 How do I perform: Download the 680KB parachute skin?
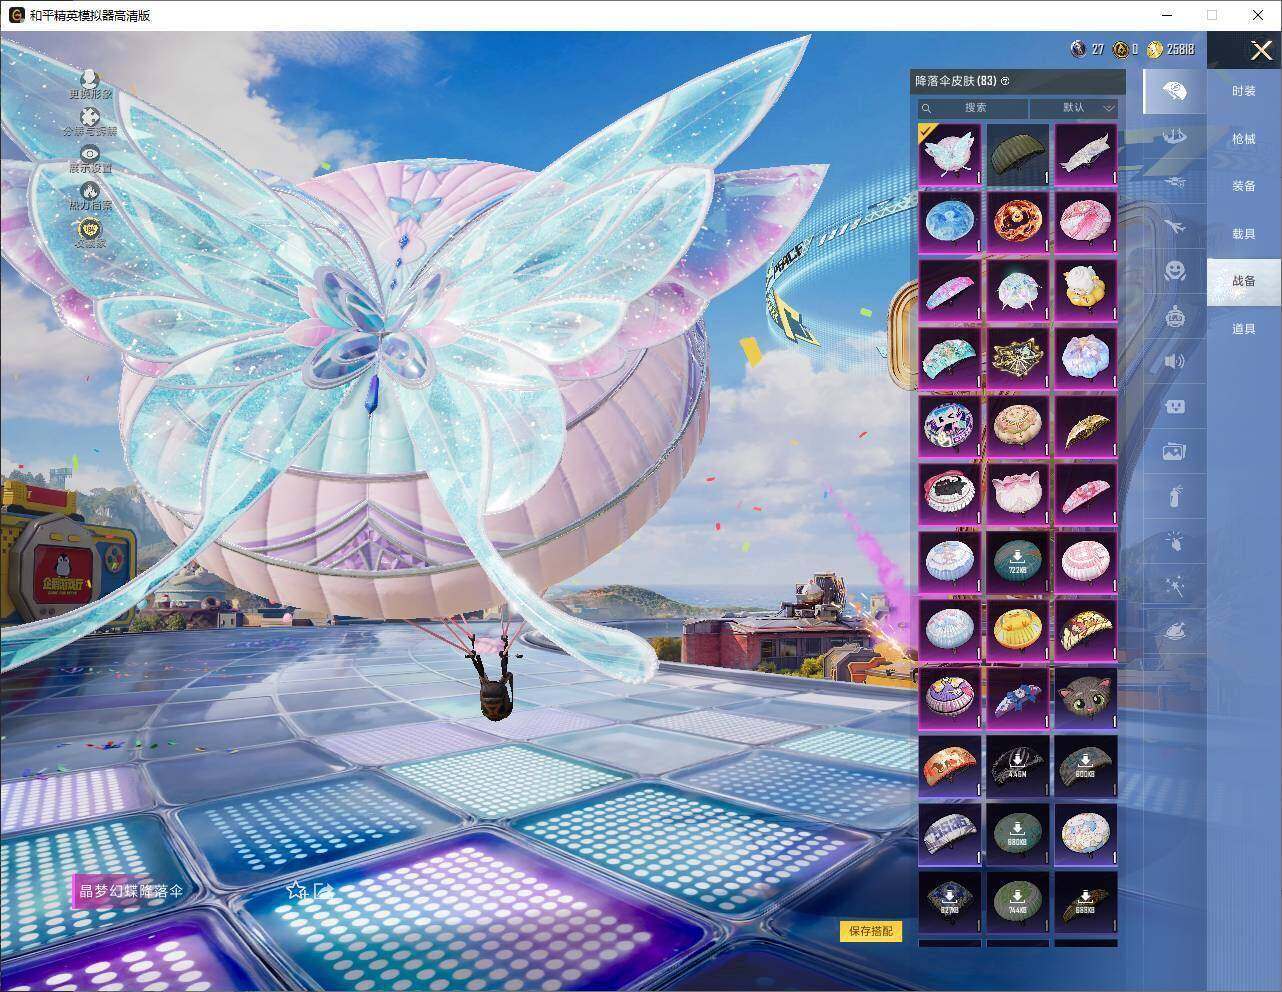1018,835
